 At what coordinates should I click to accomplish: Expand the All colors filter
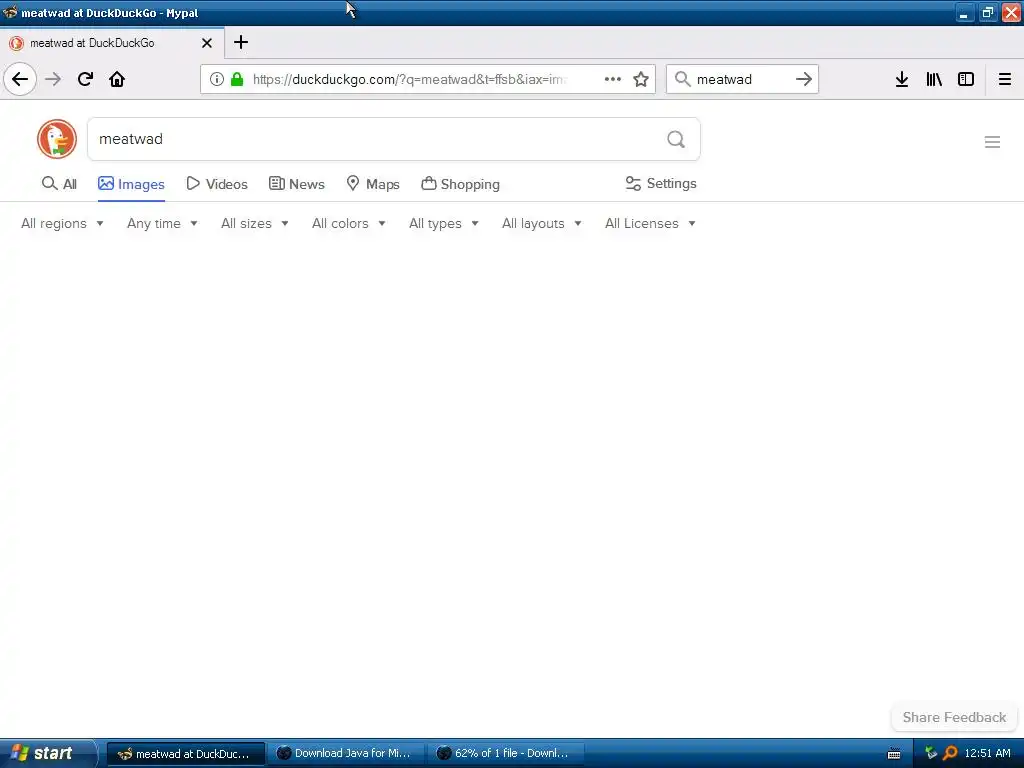pos(349,223)
